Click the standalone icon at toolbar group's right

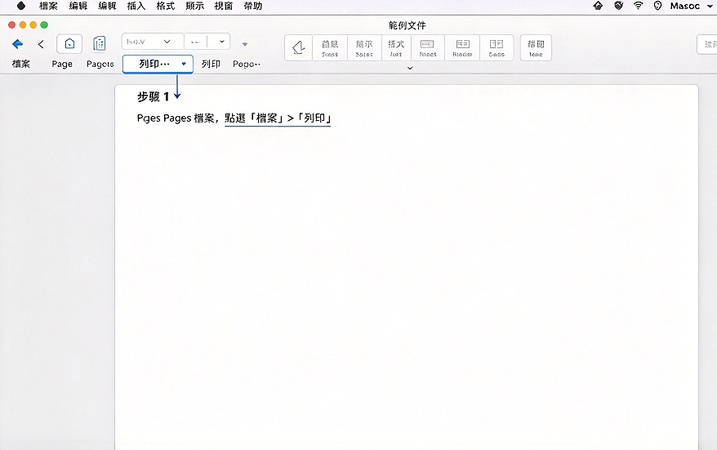tap(536, 48)
